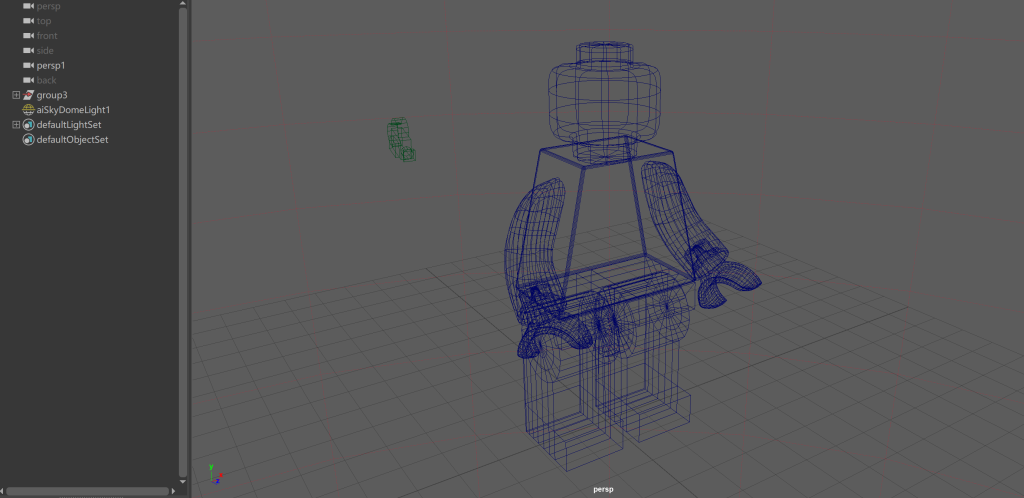Screen dimensions: 1024x498
Task: Select defaultLightSet in the outliner
Action: [x=69, y=125]
